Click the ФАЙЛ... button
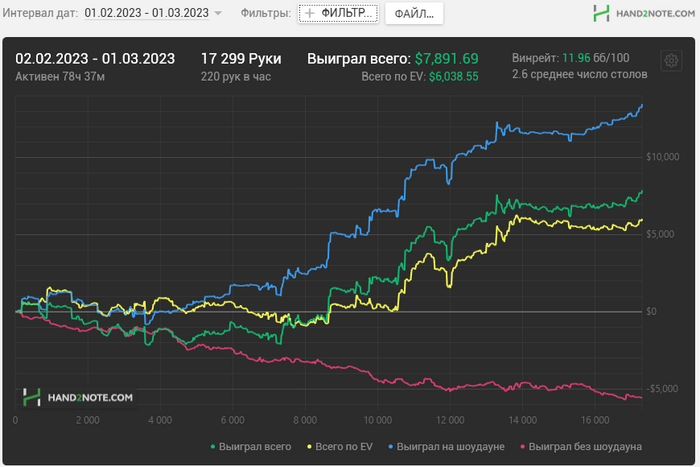The image size is (700, 467). [414, 13]
